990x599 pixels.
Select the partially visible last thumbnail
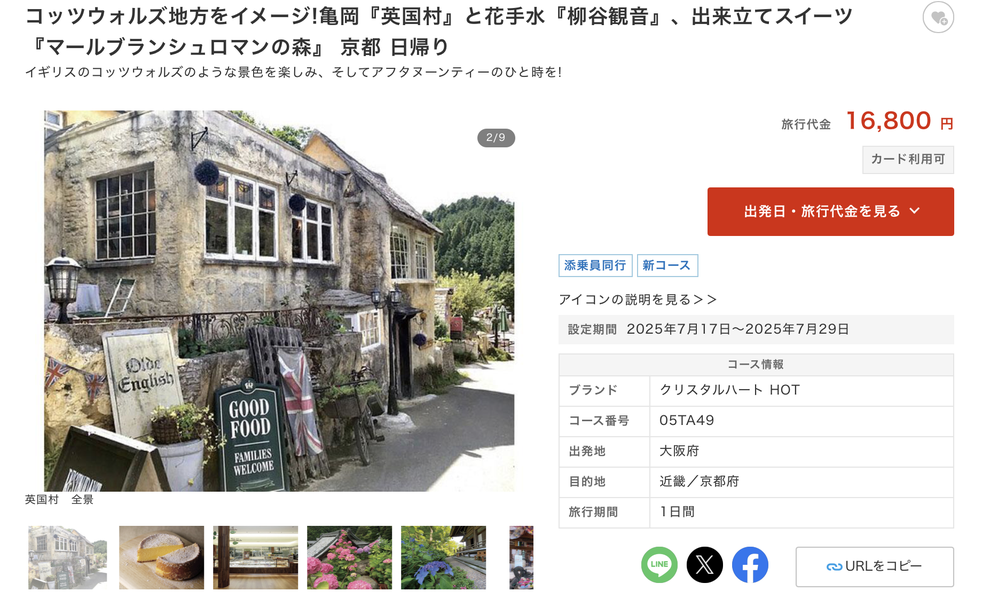522,557
